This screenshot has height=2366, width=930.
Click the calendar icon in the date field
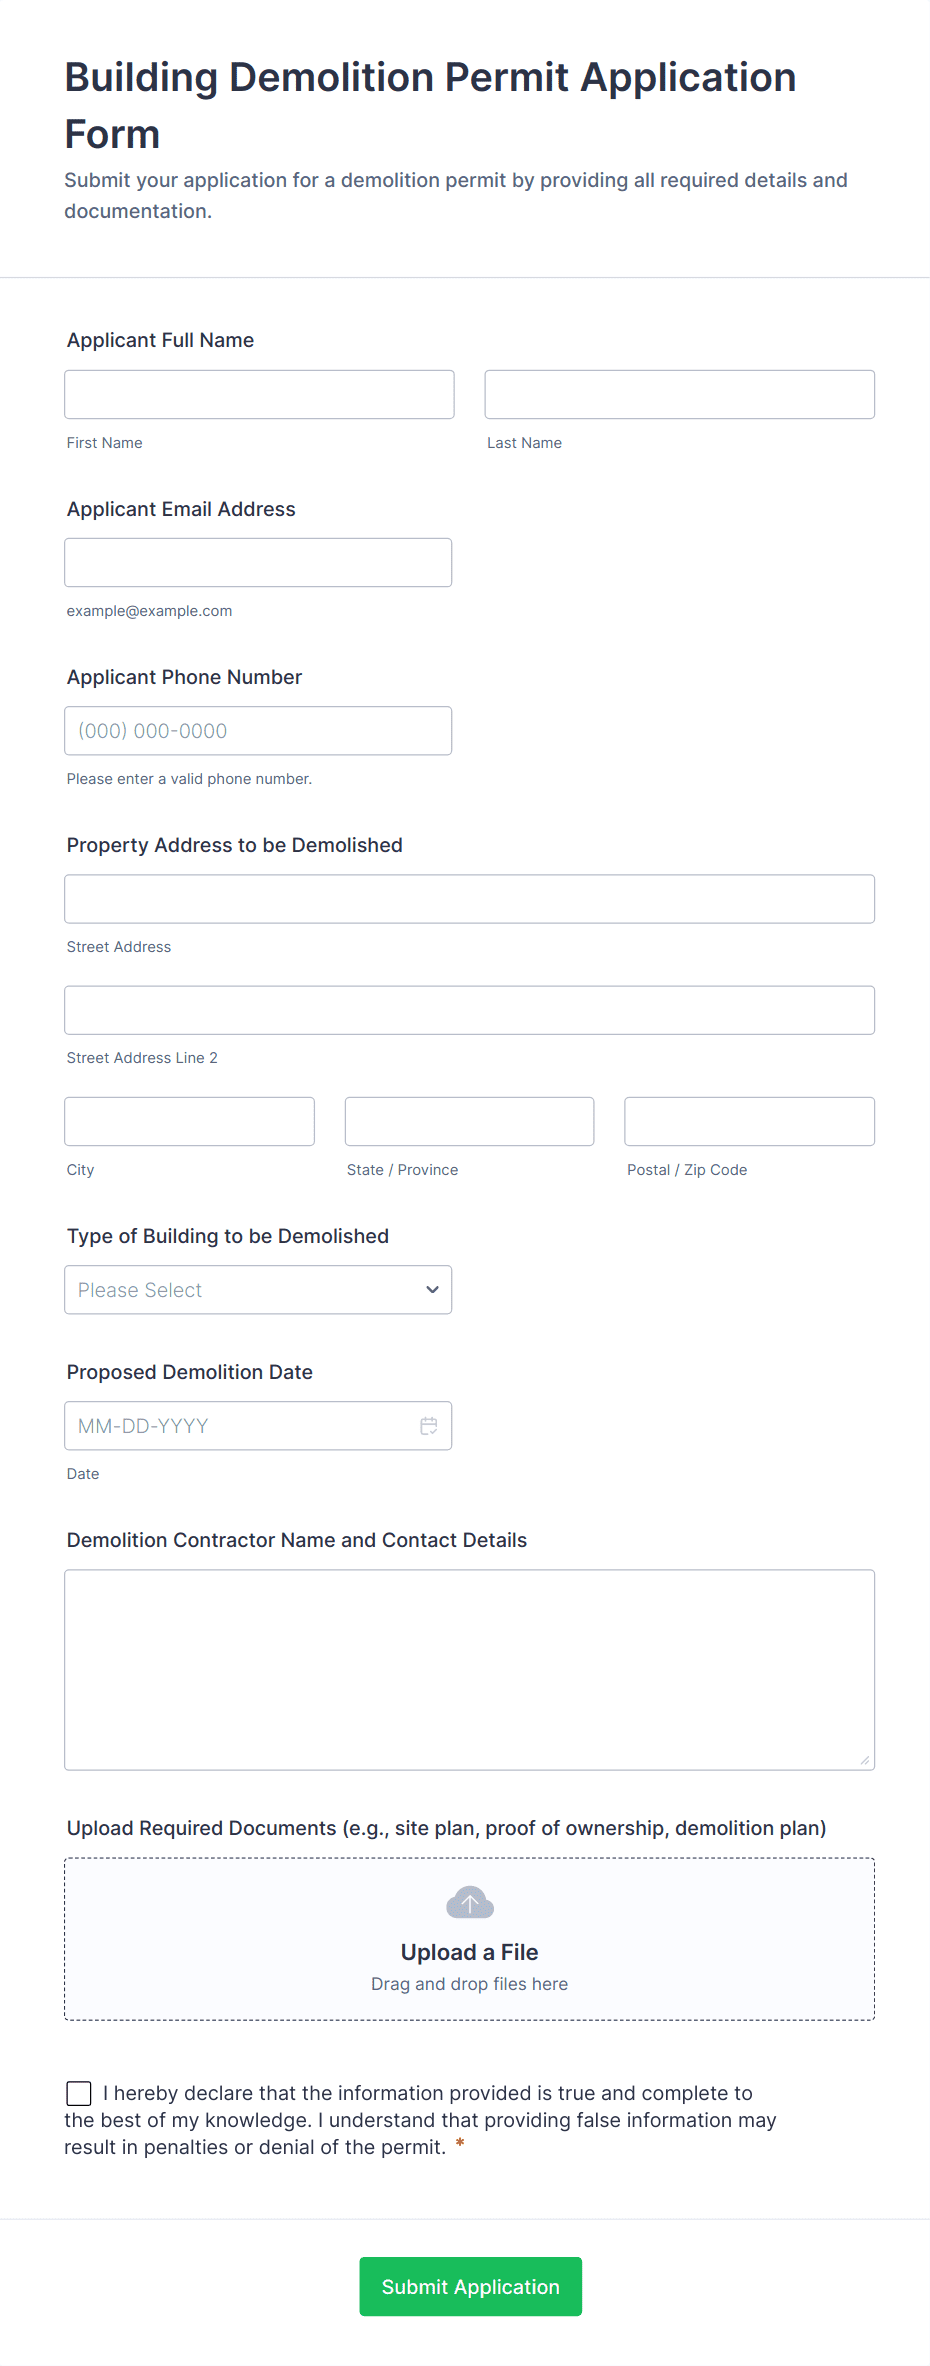click(428, 1426)
